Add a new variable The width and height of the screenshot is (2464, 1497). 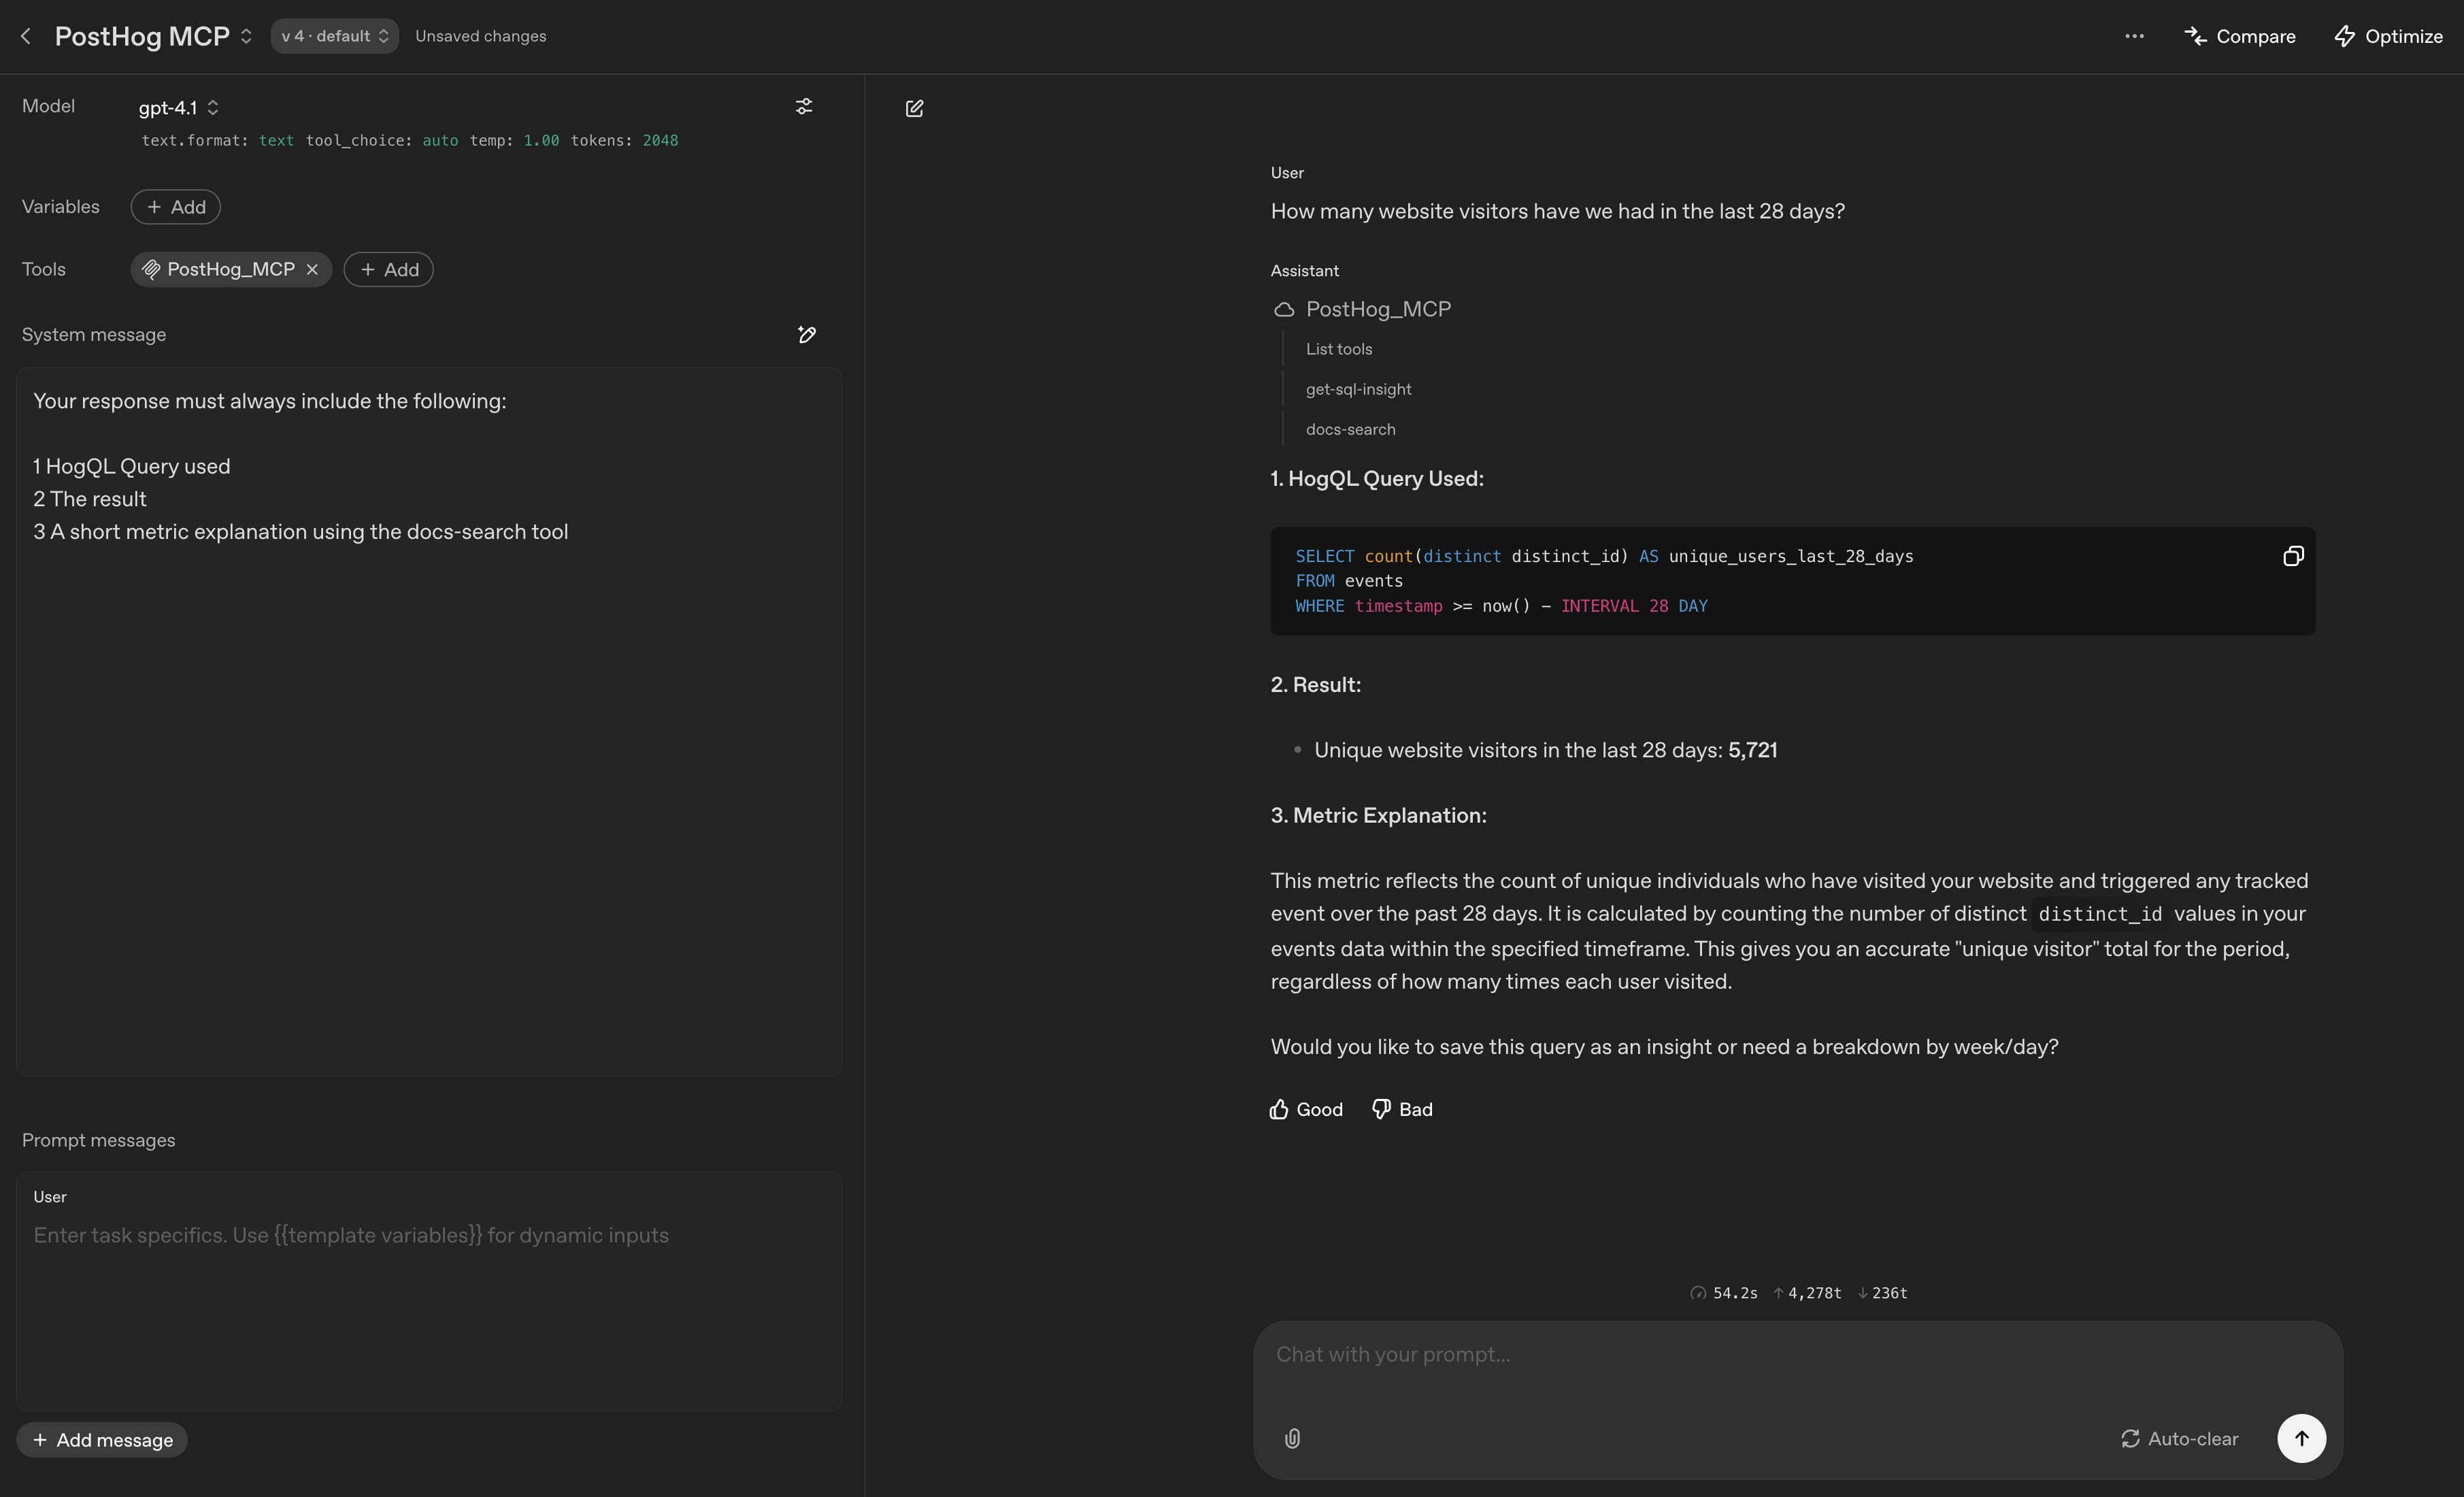tap(176, 207)
